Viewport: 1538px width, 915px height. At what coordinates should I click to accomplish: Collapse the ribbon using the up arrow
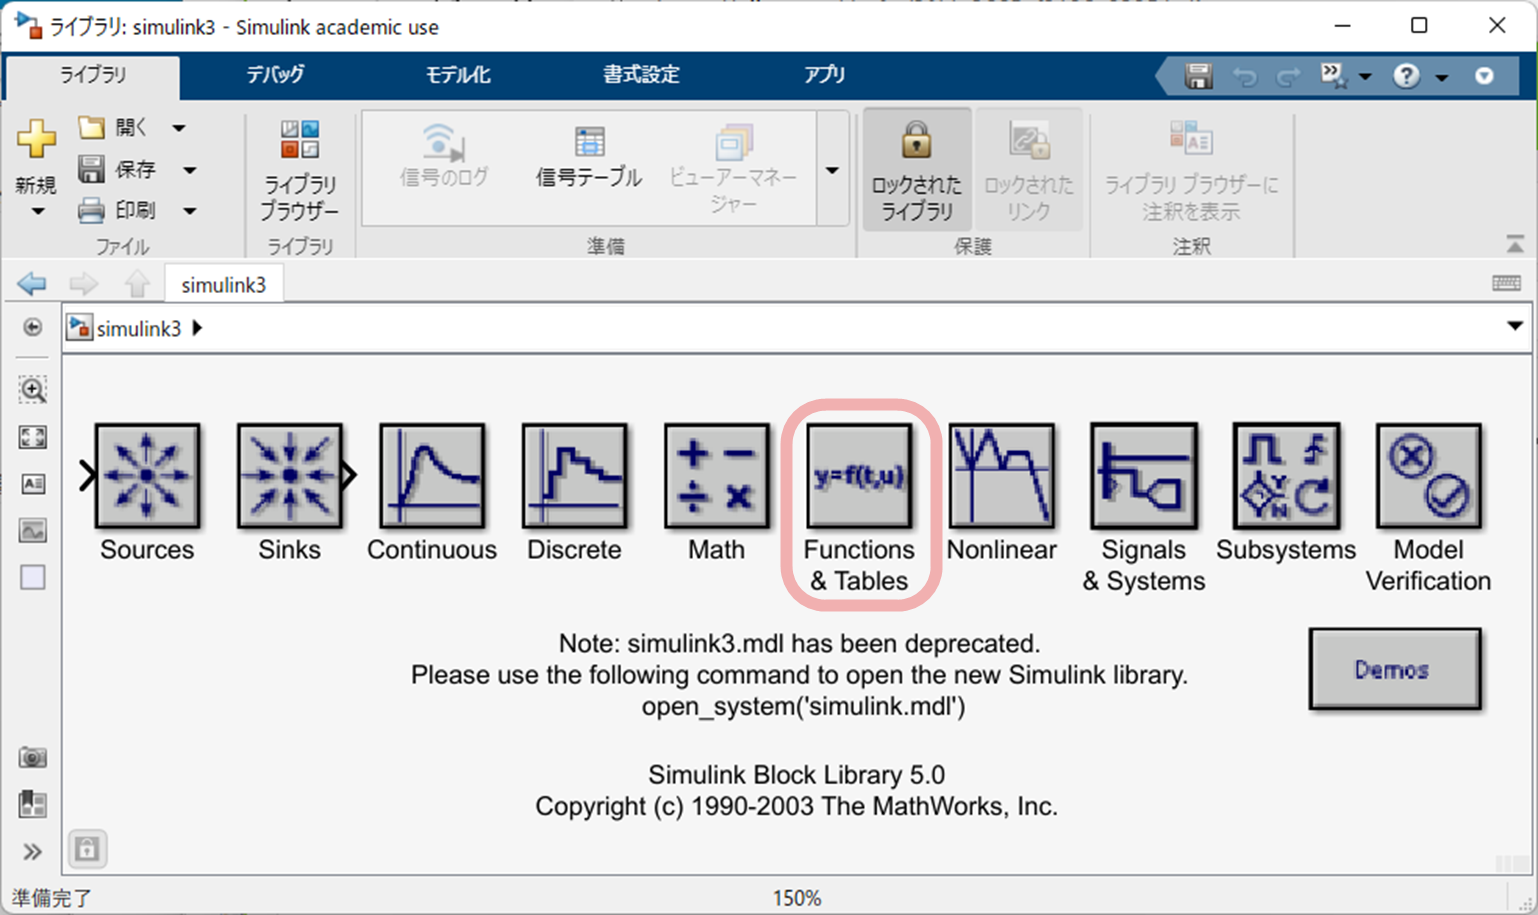pyautogui.click(x=1515, y=244)
